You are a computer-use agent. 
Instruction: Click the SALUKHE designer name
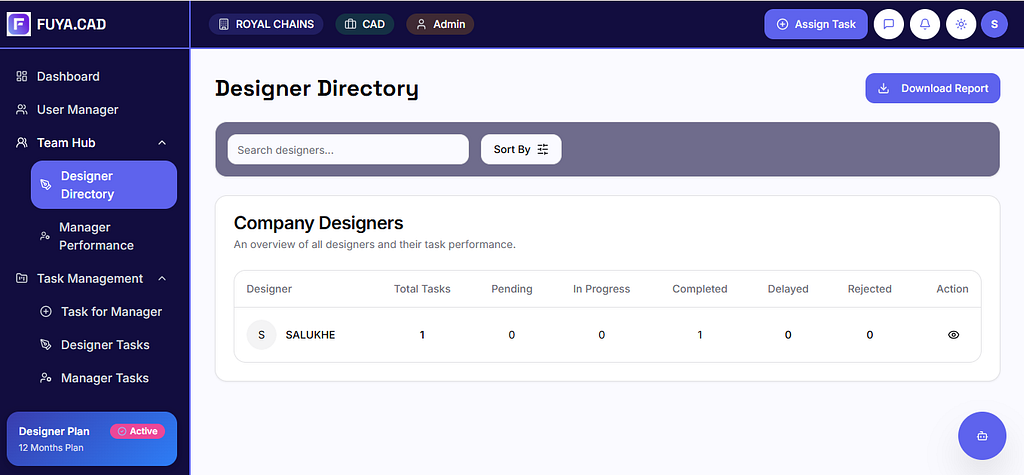[x=310, y=335]
